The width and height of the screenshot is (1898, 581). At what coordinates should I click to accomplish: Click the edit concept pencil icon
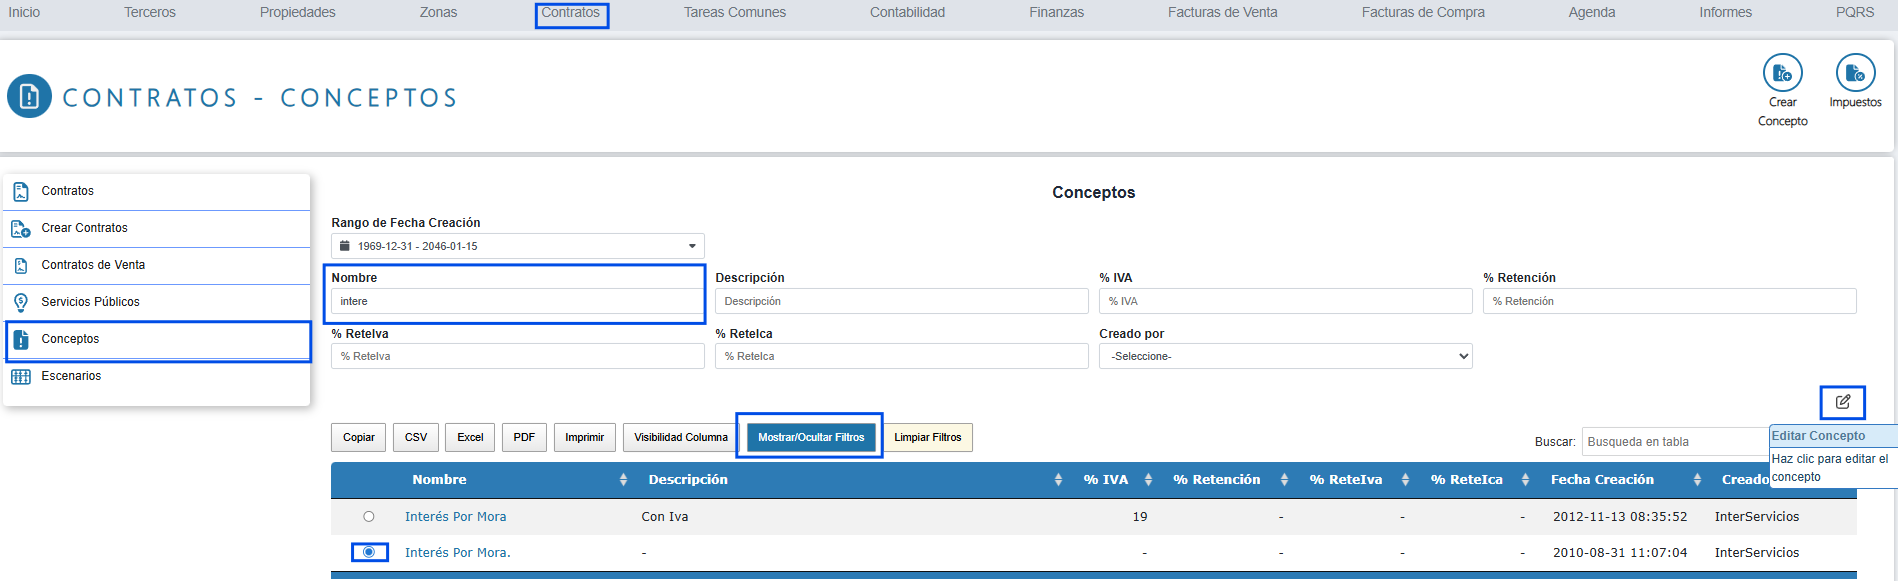point(1842,402)
